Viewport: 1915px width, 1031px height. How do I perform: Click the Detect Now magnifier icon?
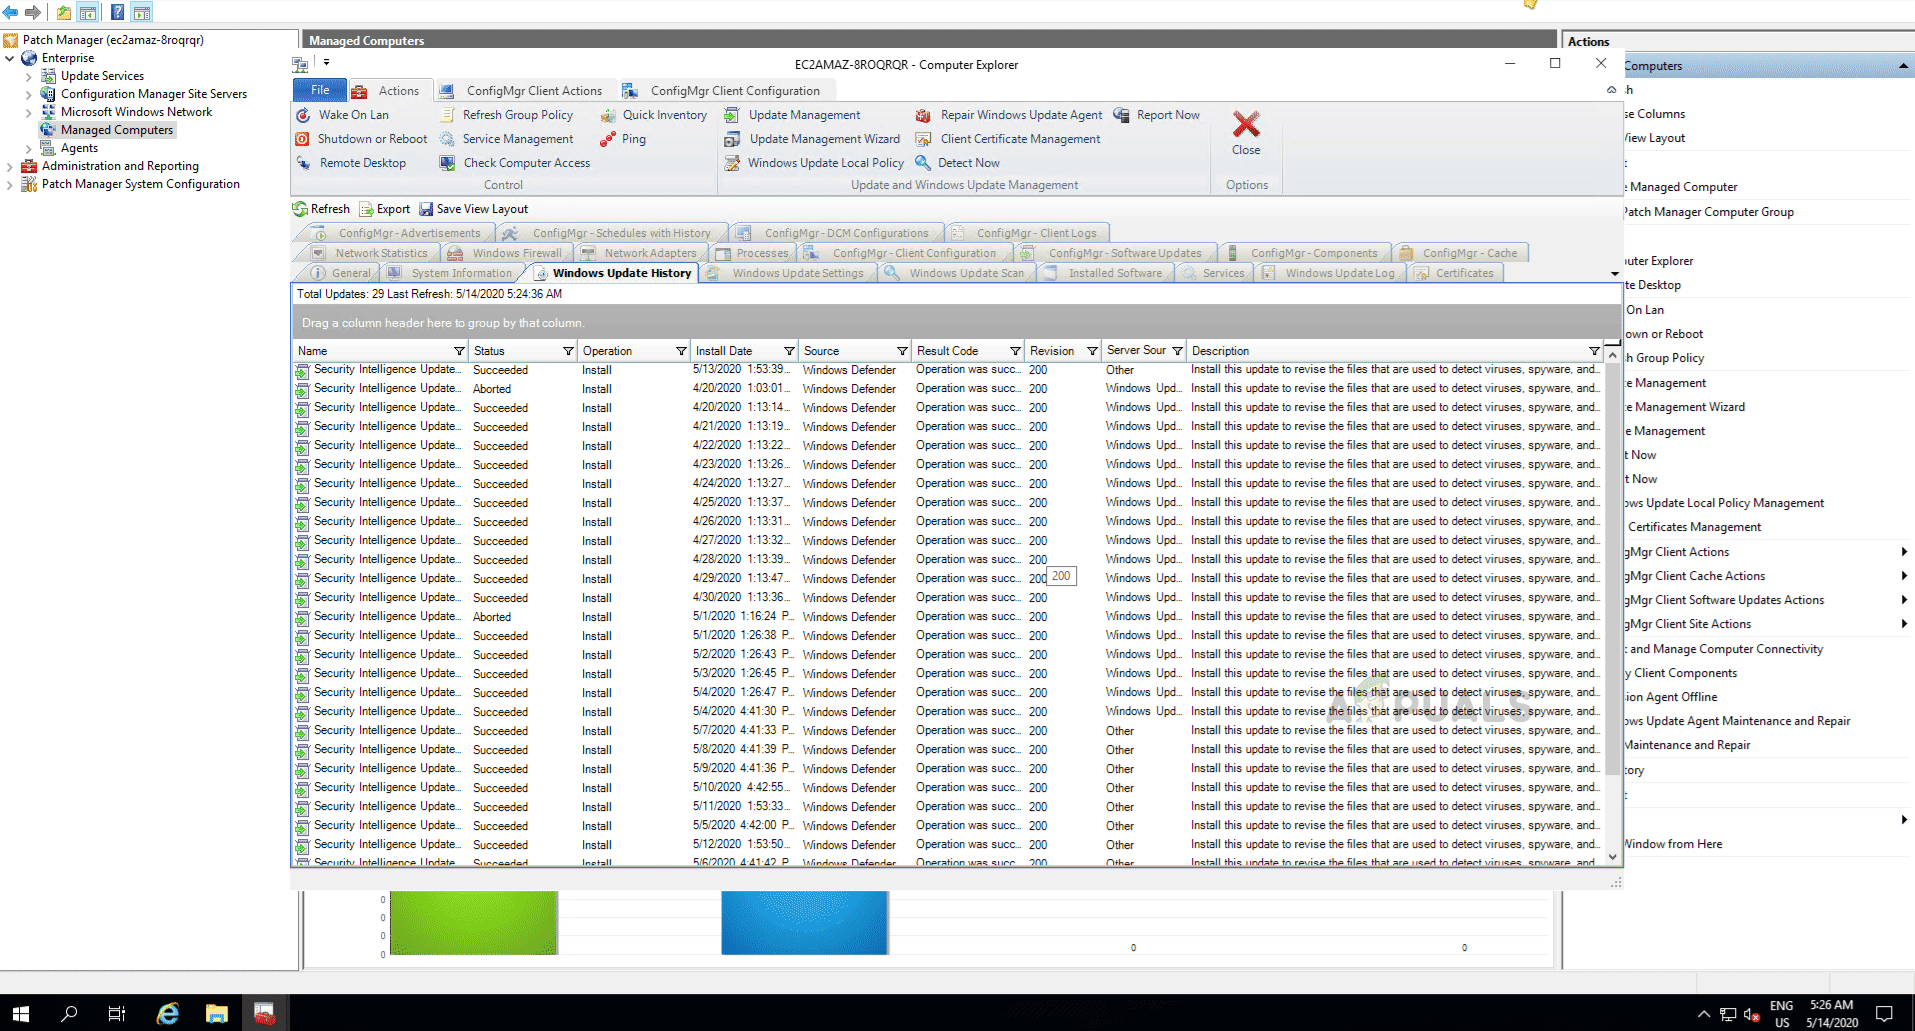click(x=923, y=163)
